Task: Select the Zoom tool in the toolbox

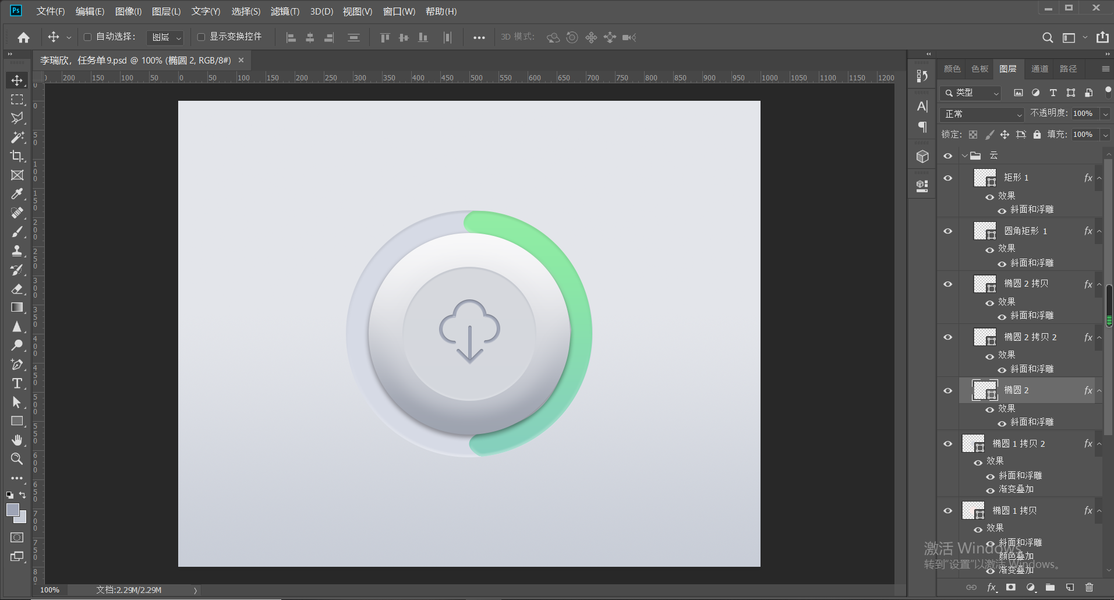Action: 17,459
